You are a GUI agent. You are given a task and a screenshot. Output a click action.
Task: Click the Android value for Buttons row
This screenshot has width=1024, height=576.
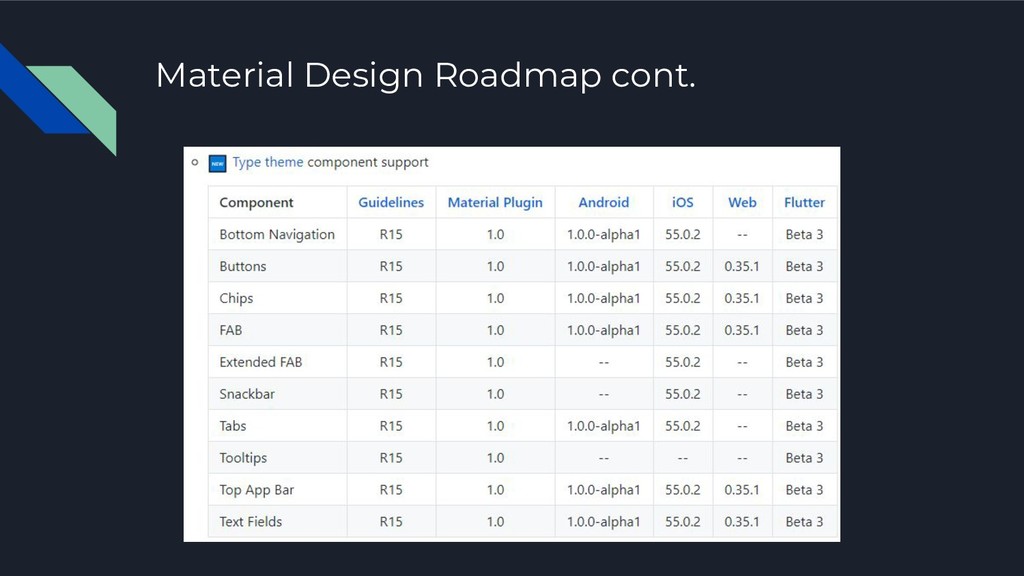[x=603, y=266]
